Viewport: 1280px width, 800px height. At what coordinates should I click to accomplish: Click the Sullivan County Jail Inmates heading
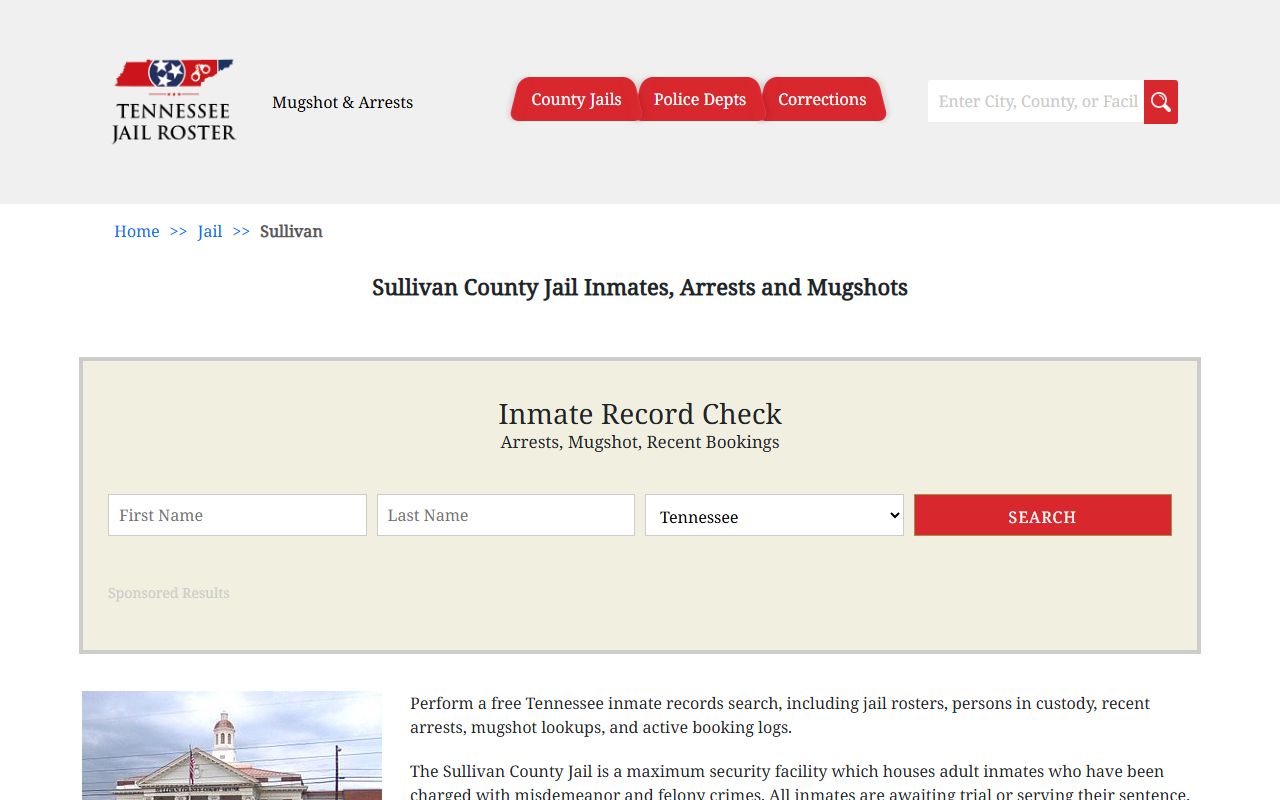pos(640,287)
